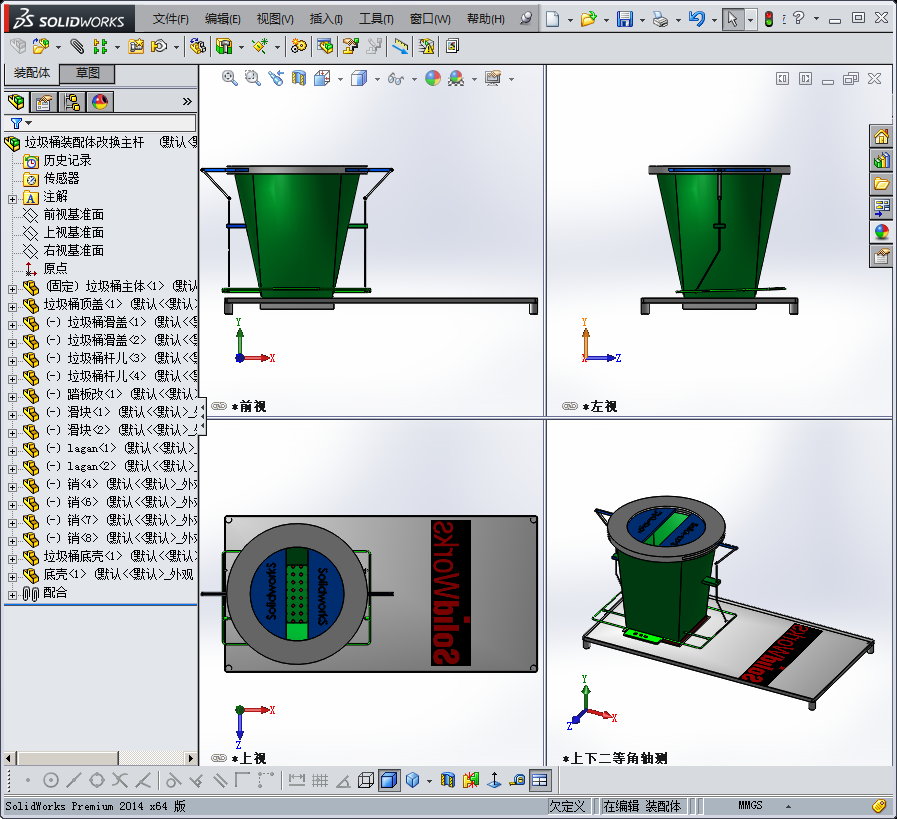Open the 工具(T) menu

point(376,19)
